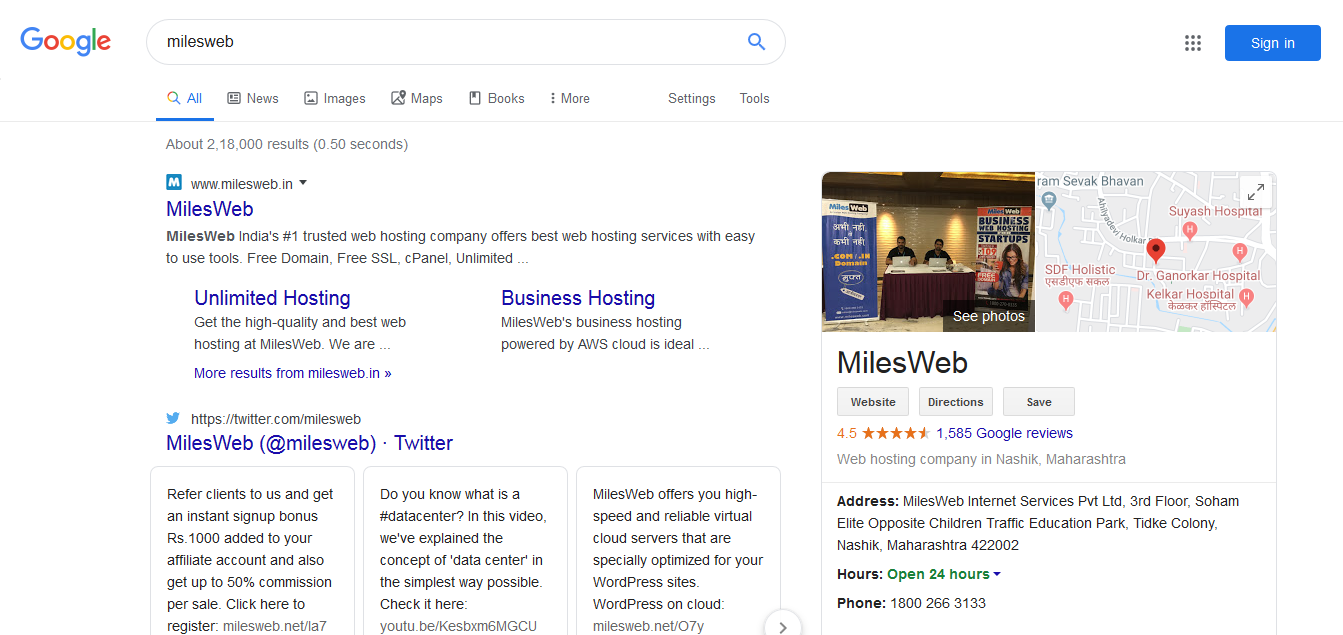The width and height of the screenshot is (1343, 635).
Task: Select the All results tab
Action: point(185,98)
